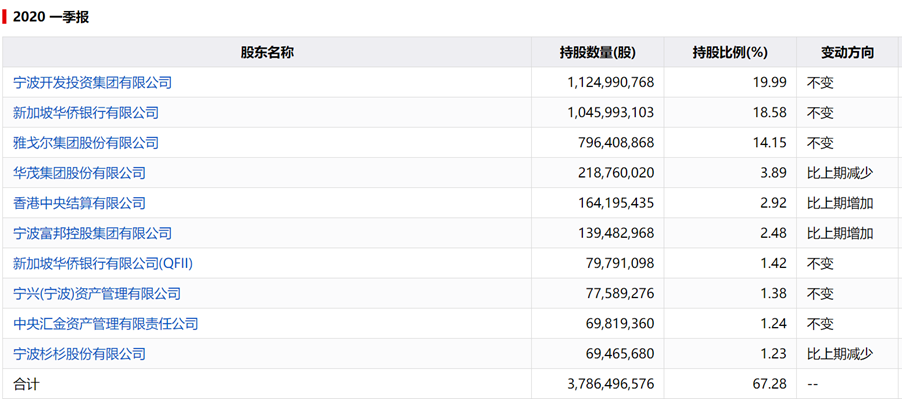Screen dimensions: 902x399
Task: Select percentage value 1.42
Action: pos(775,263)
